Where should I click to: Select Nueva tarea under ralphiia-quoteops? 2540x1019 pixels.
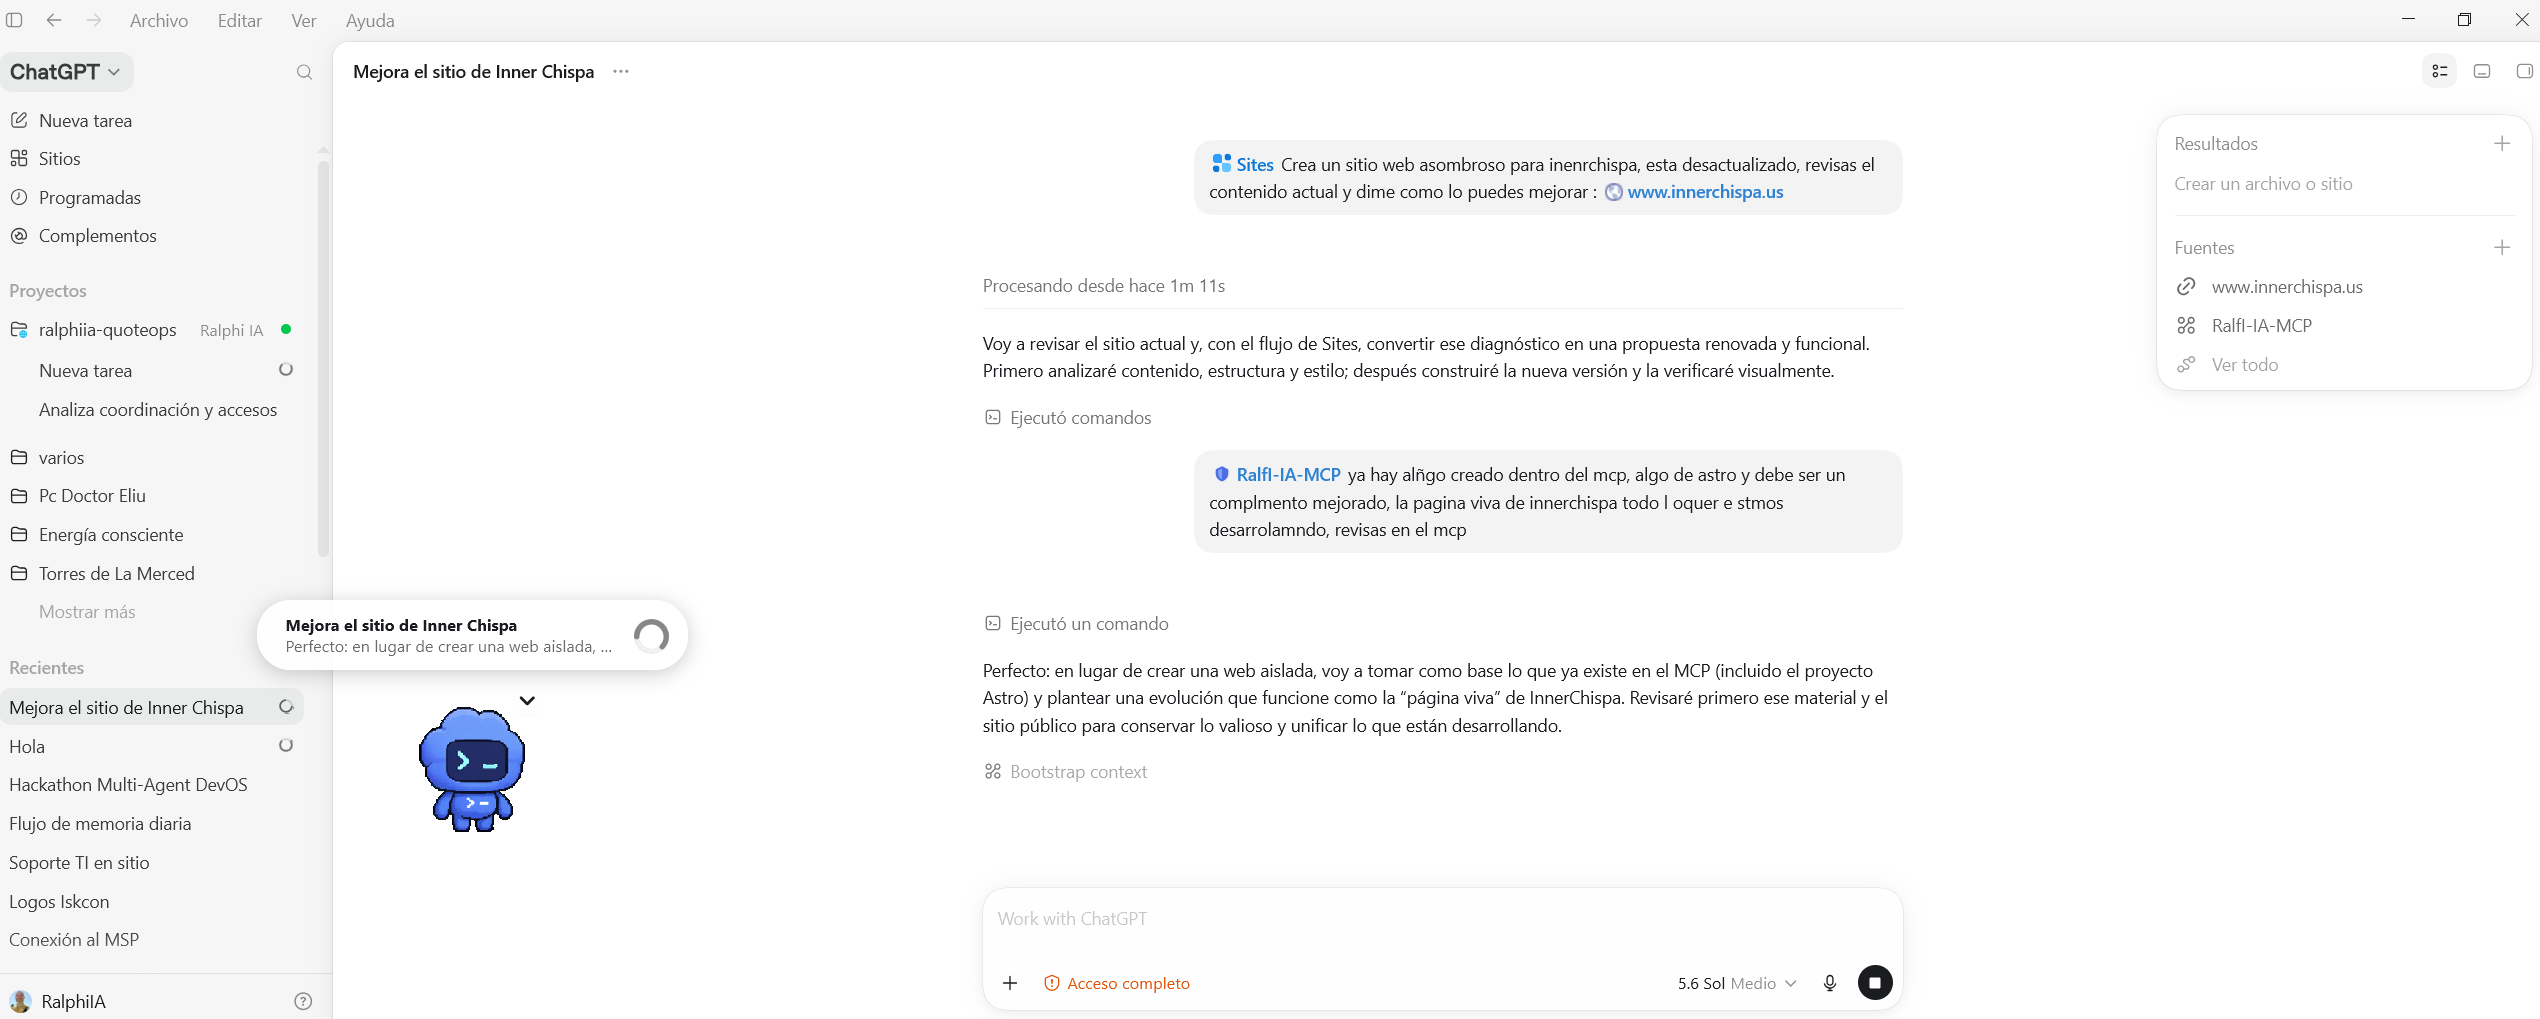coord(85,371)
